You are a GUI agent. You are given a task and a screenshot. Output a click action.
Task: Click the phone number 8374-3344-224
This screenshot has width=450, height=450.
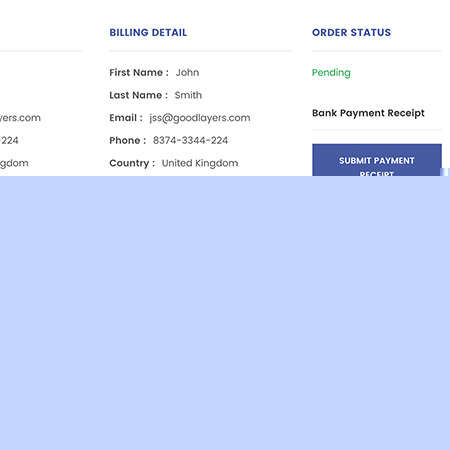tap(190, 140)
